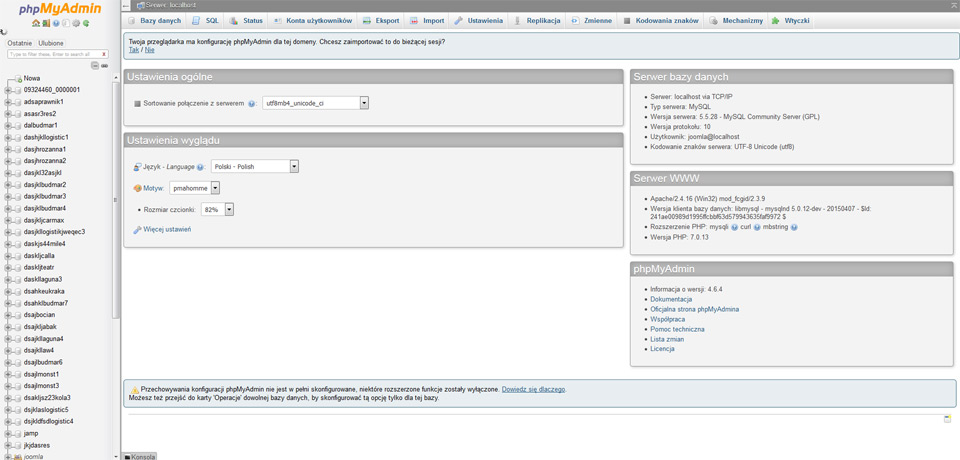Open the Wtyczki tab
This screenshot has height=460, width=960.
coord(791,21)
